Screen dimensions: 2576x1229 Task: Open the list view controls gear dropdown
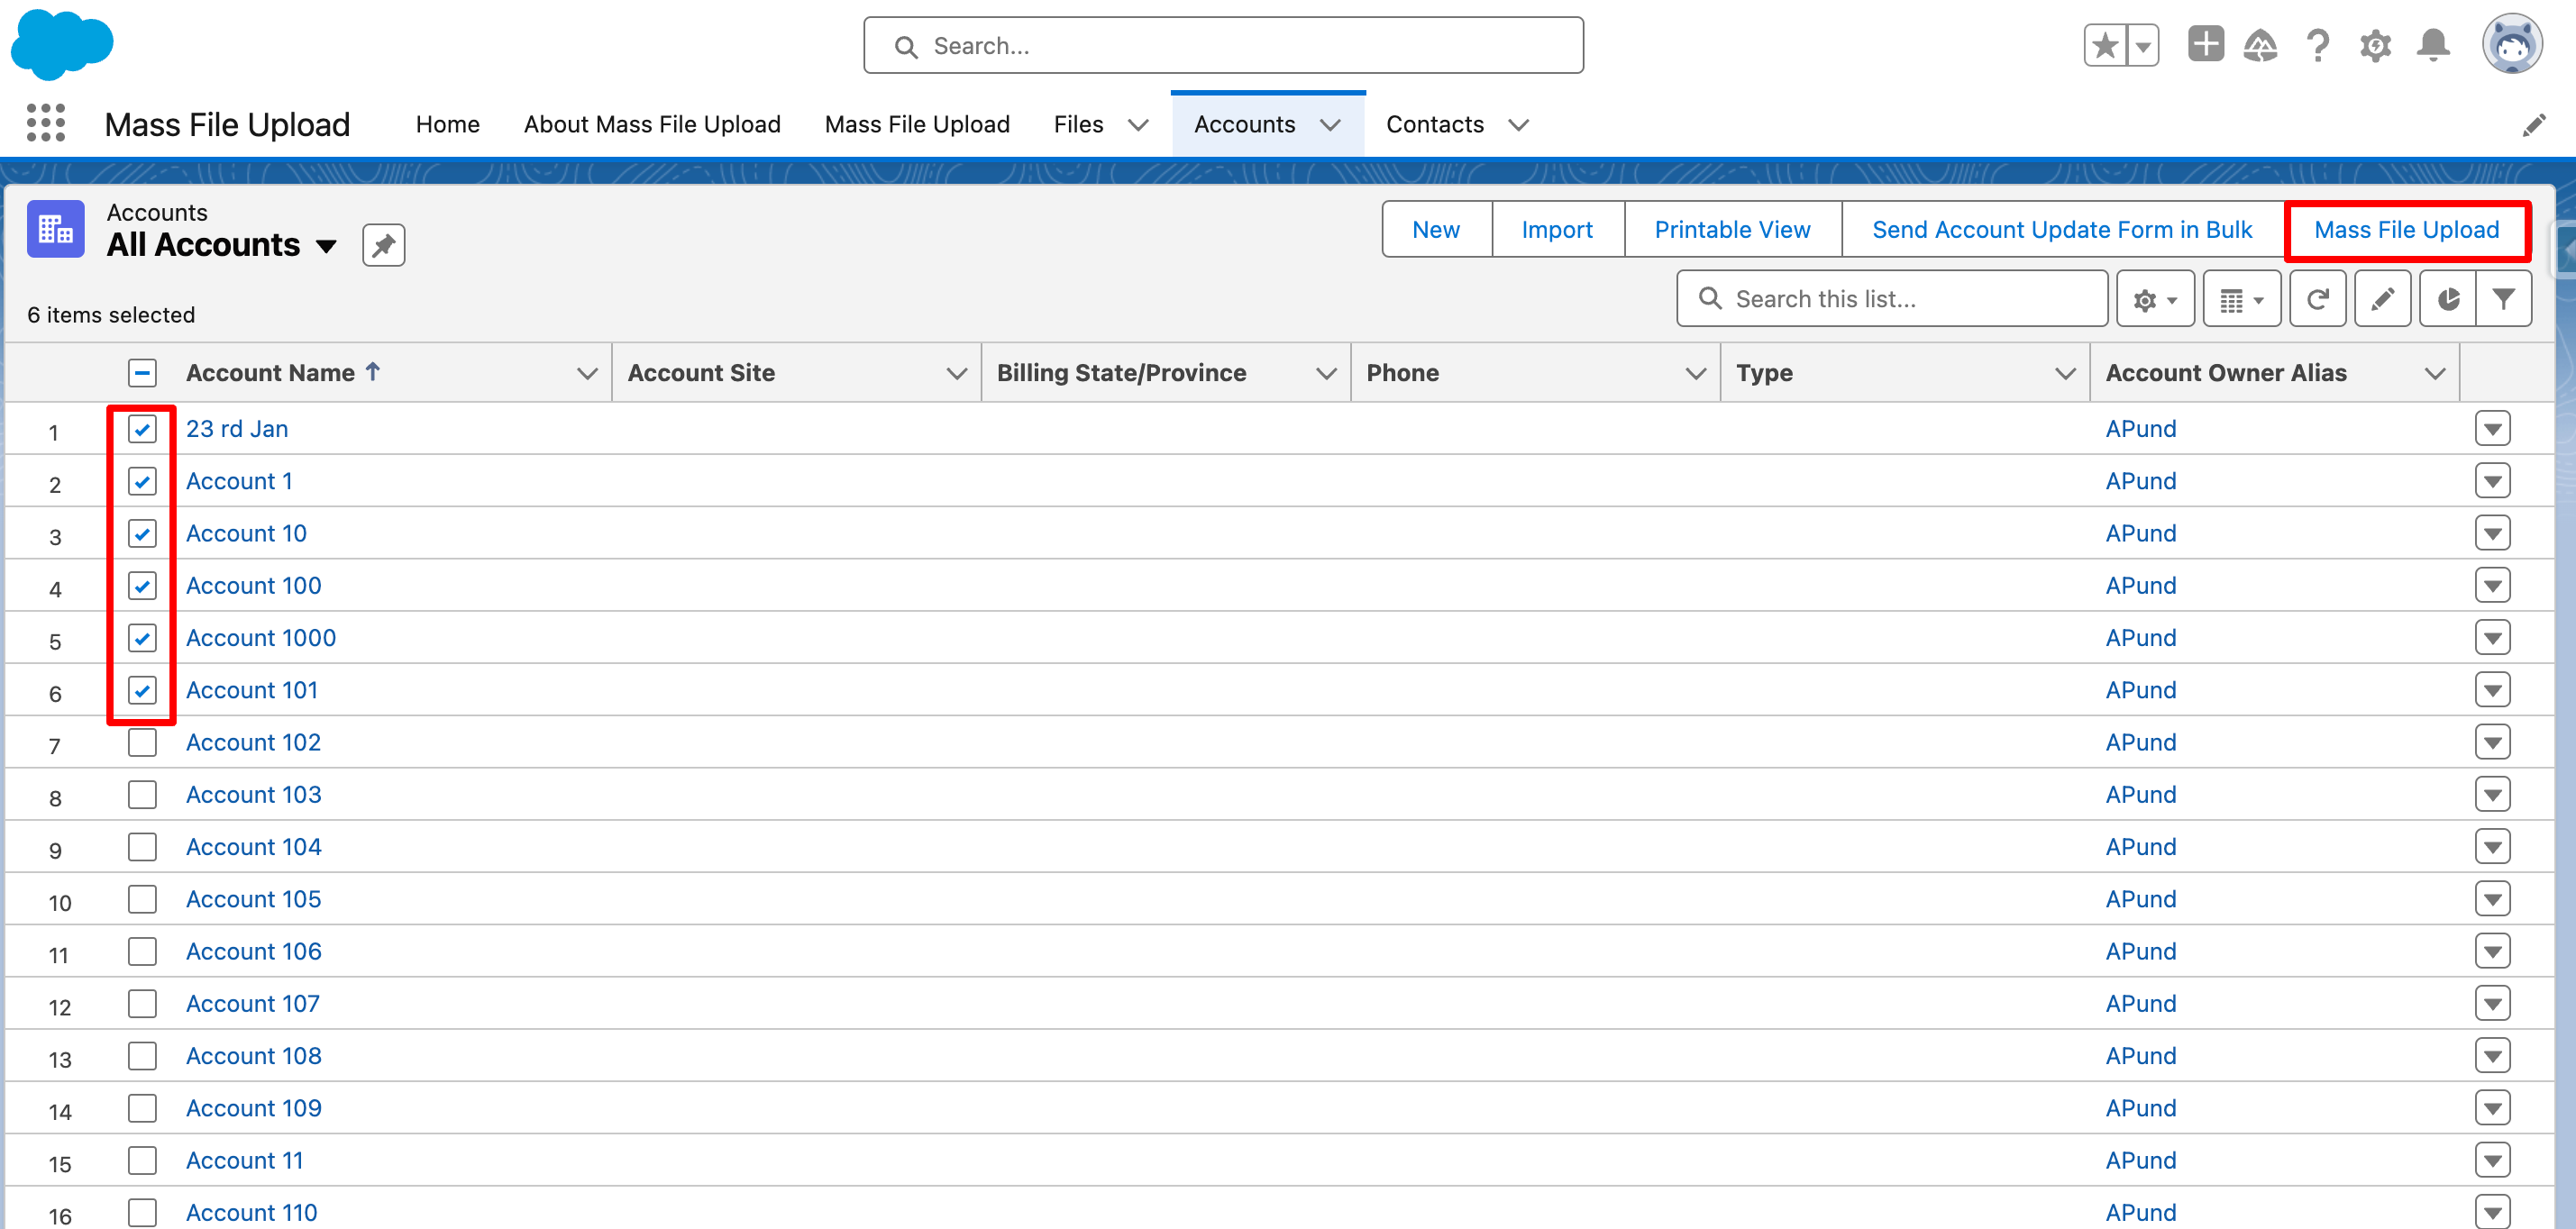[2155, 299]
